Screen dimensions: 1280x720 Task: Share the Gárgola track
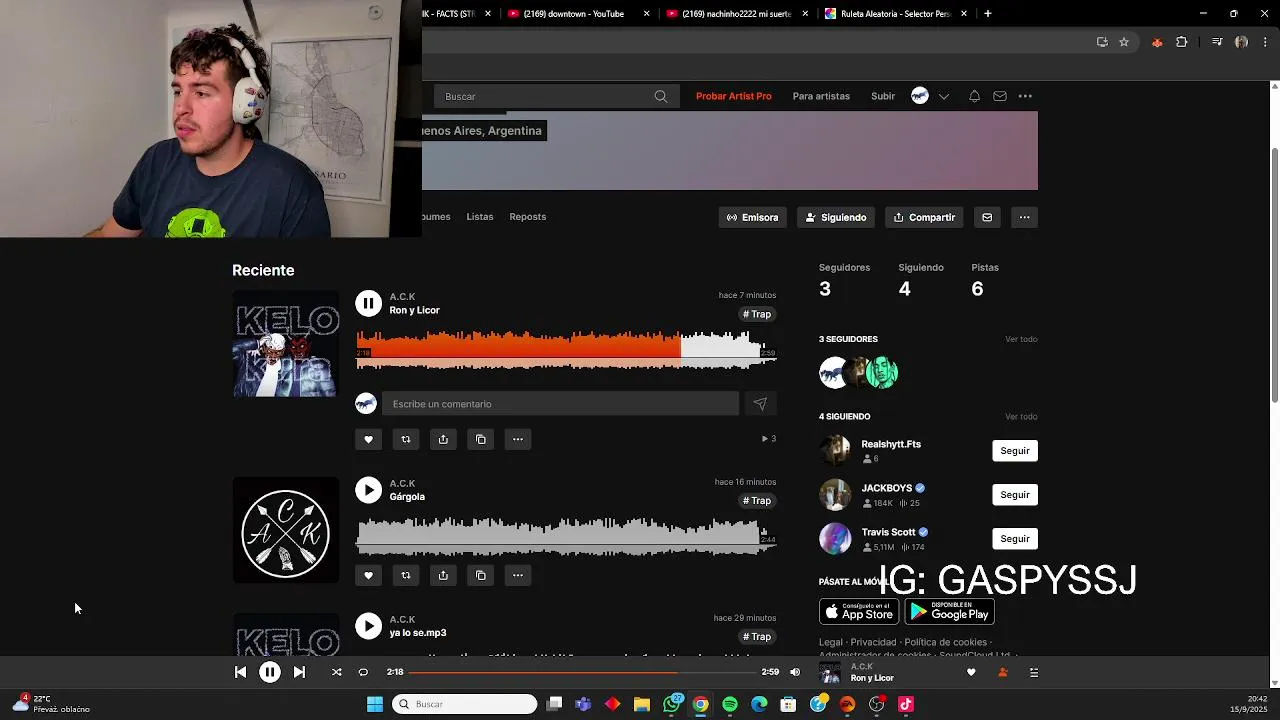tap(443, 575)
